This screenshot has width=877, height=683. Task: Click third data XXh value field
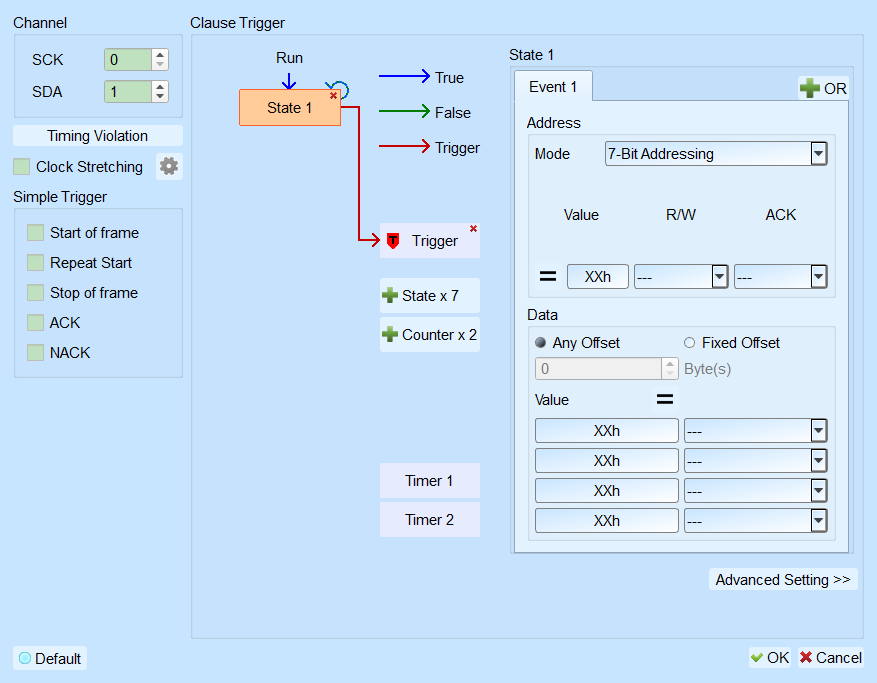click(606, 491)
